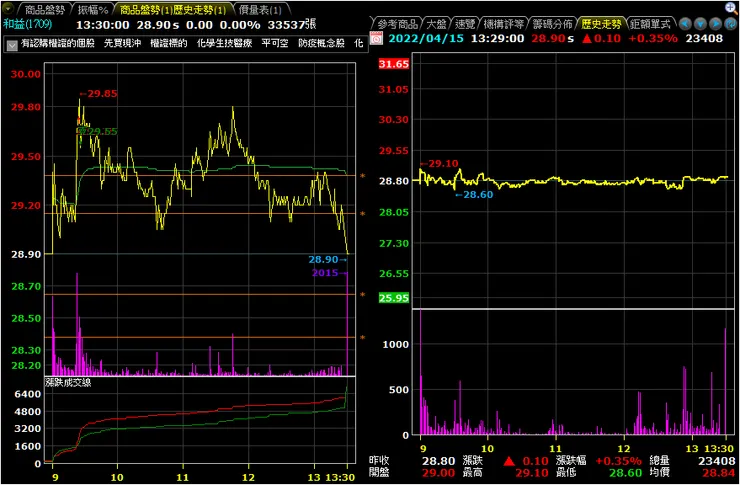
Task: Select the 有認購權證的個股 category
Action: pyautogui.click(x=58, y=44)
